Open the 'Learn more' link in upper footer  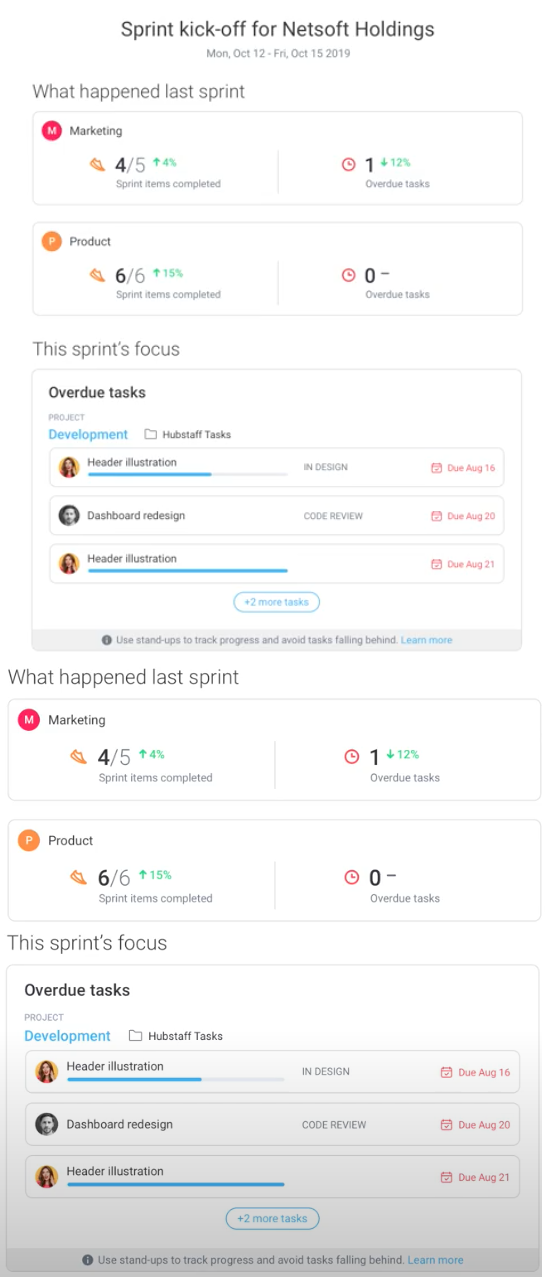tap(426, 640)
